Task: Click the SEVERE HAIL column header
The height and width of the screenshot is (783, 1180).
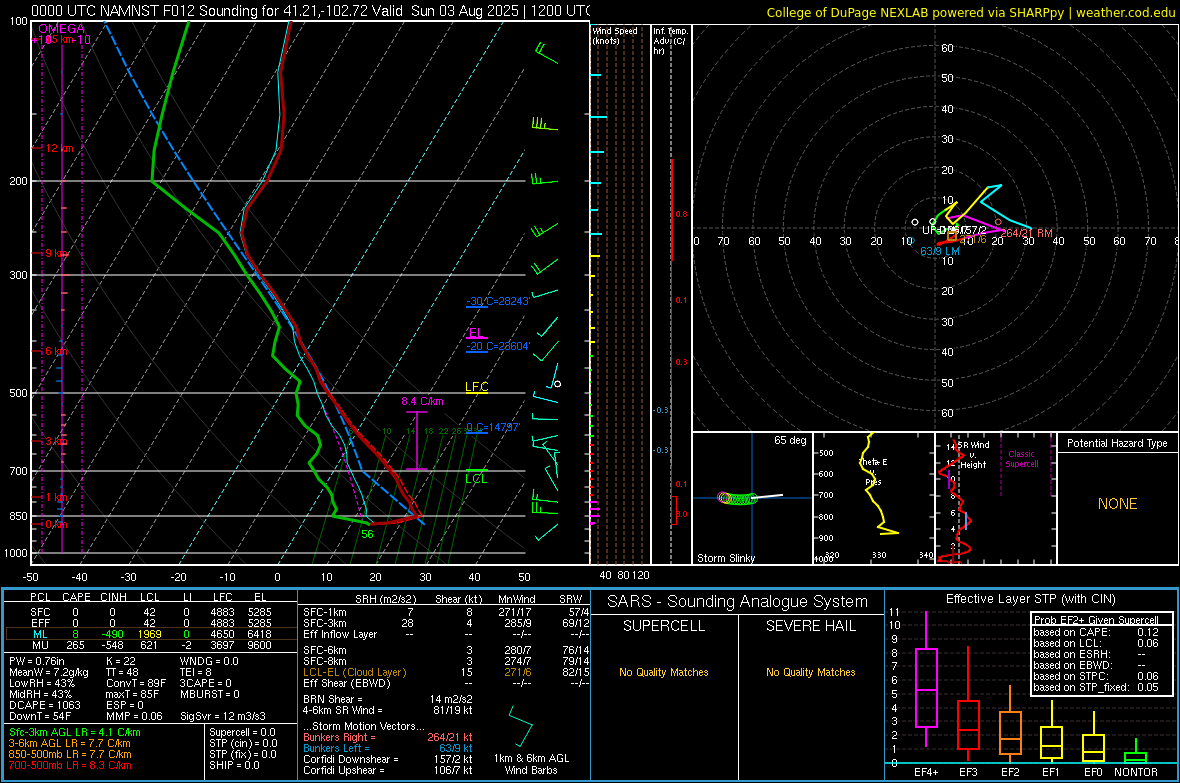Action: pos(810,626)
